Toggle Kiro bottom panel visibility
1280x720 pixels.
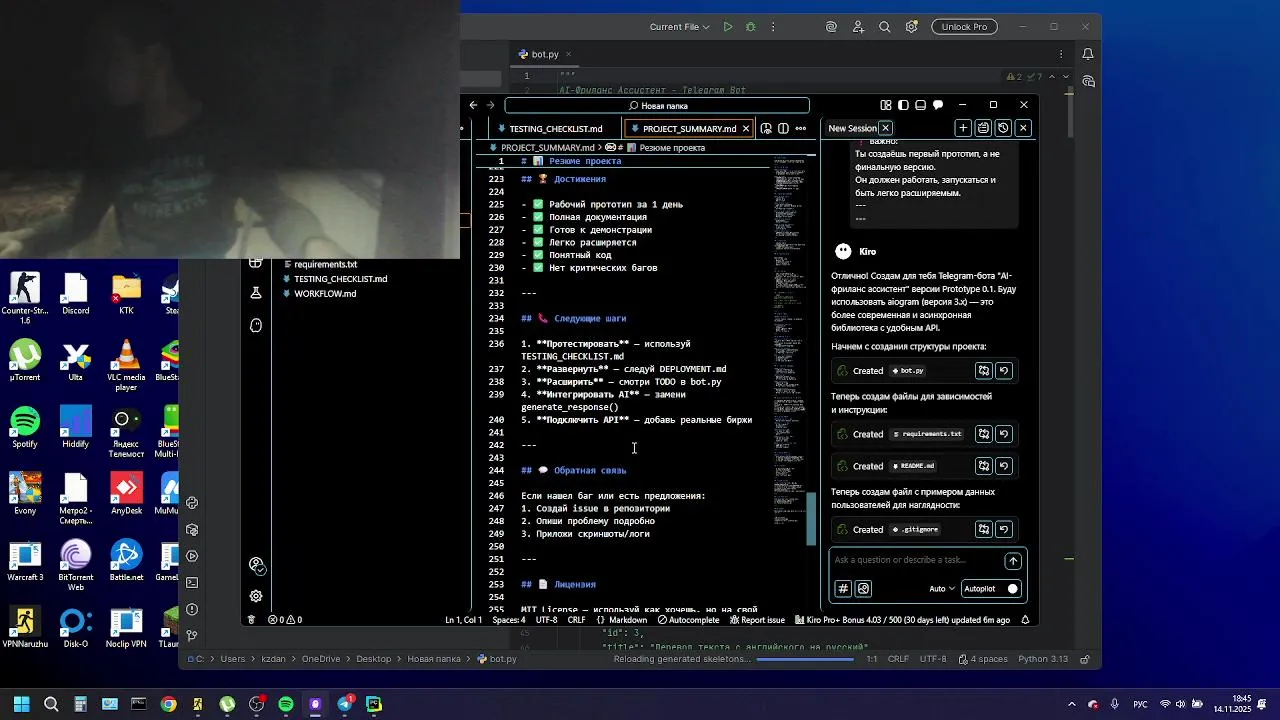tap(920, 105)
